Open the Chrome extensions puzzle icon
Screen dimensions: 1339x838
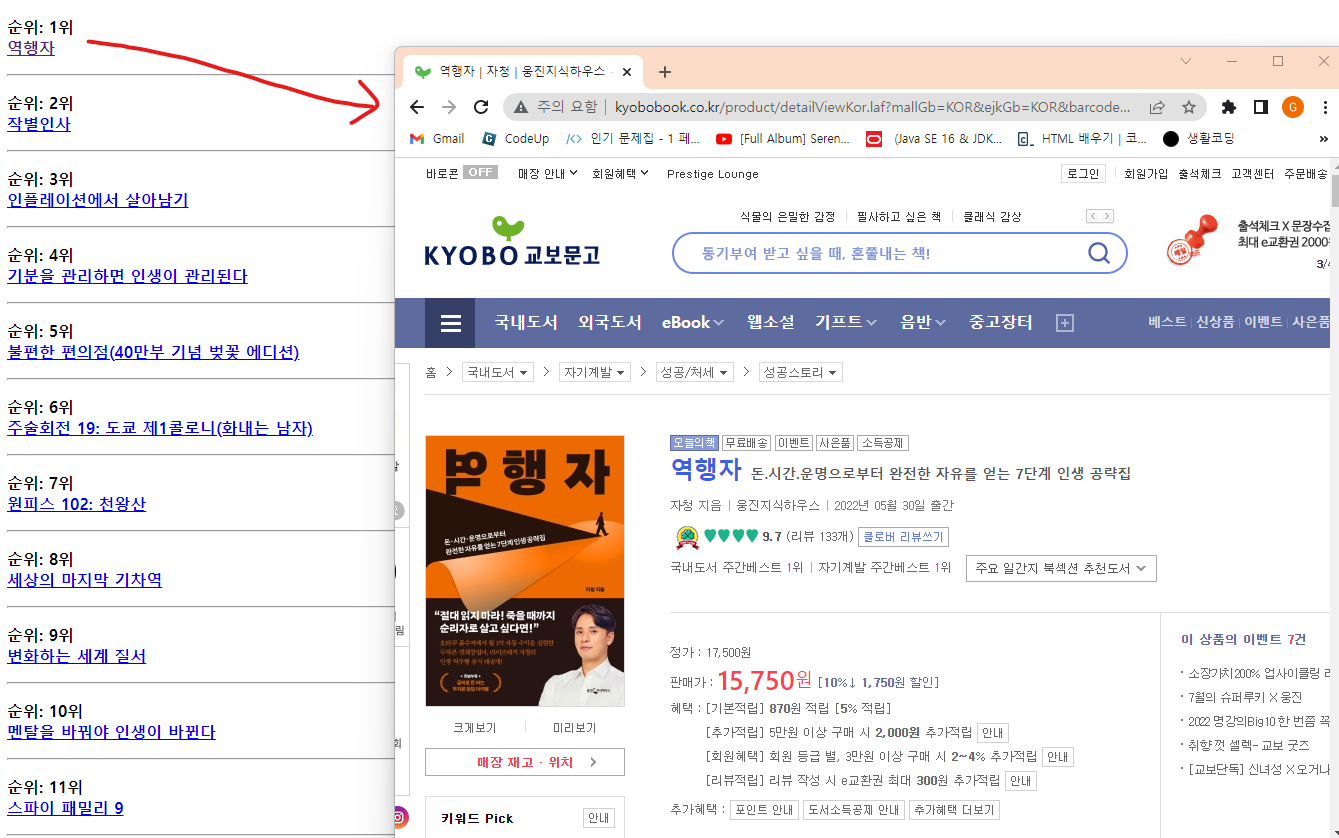[1229, 107]
